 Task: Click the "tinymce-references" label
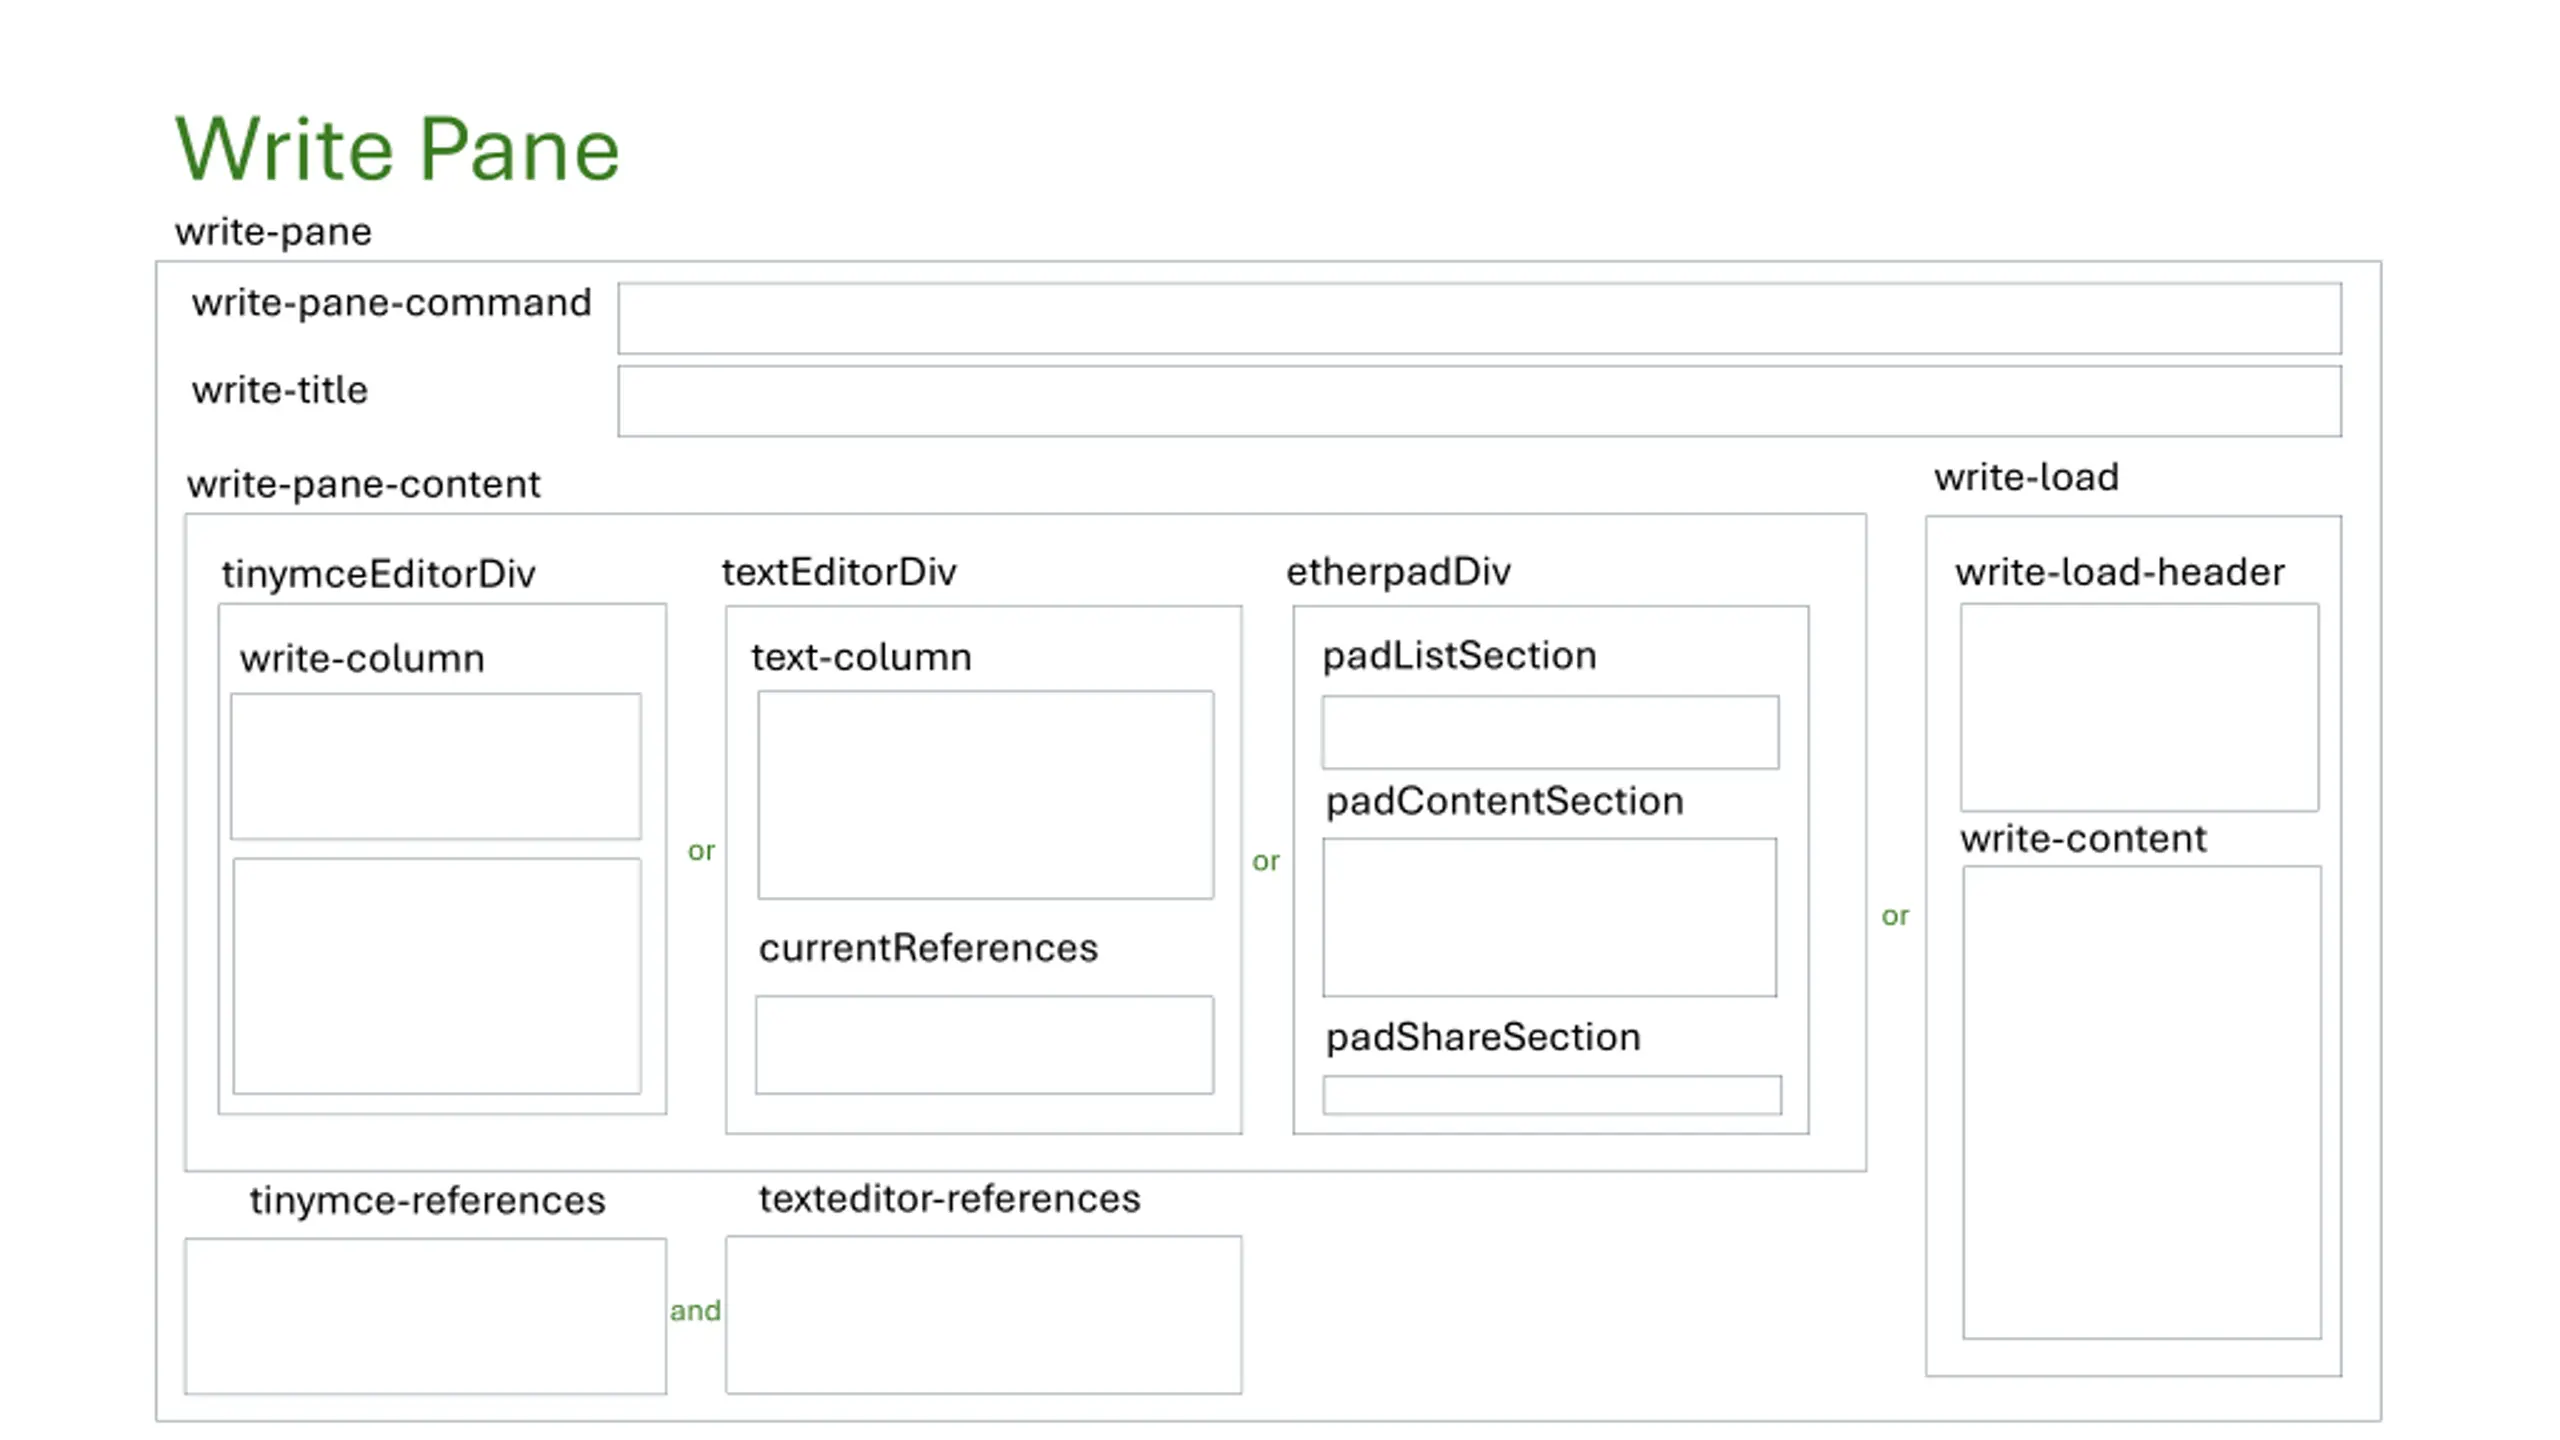[427, 1200]
